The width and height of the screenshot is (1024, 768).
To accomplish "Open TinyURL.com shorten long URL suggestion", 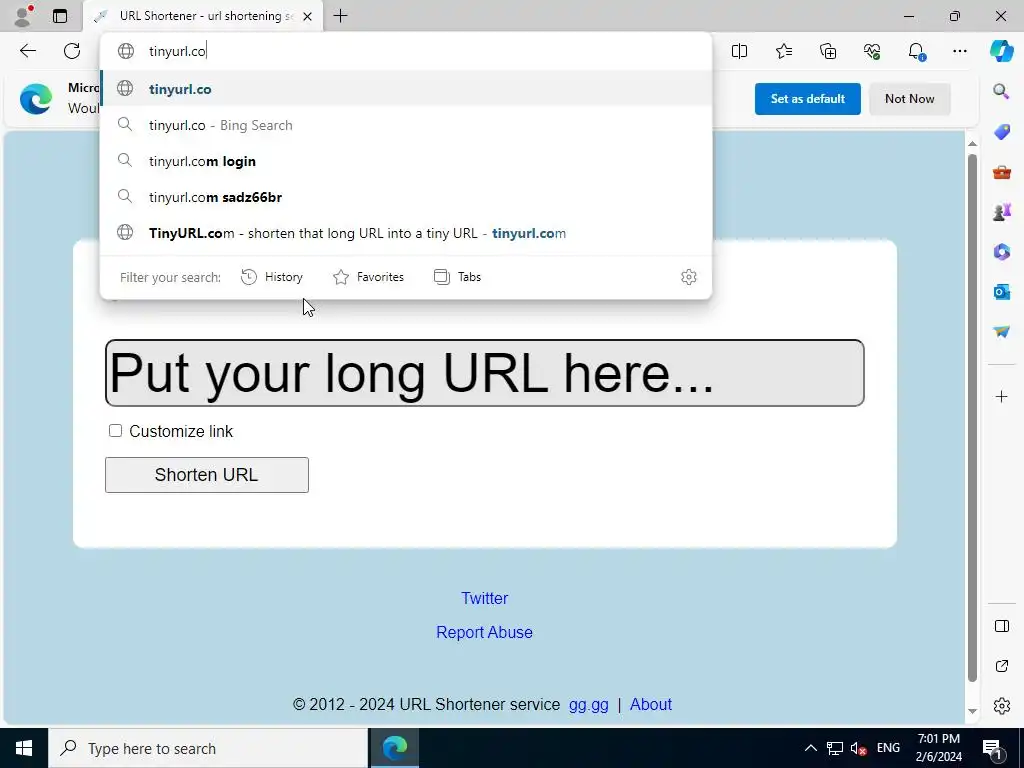I will tap(406, 232).
